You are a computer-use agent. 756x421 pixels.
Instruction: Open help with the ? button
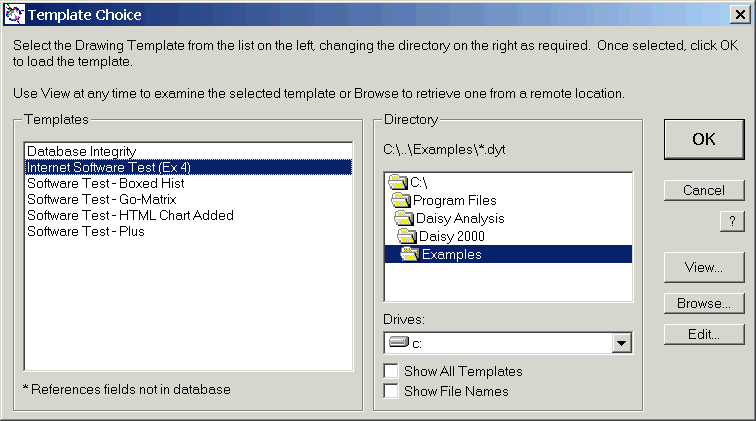[x=733, y=223]
